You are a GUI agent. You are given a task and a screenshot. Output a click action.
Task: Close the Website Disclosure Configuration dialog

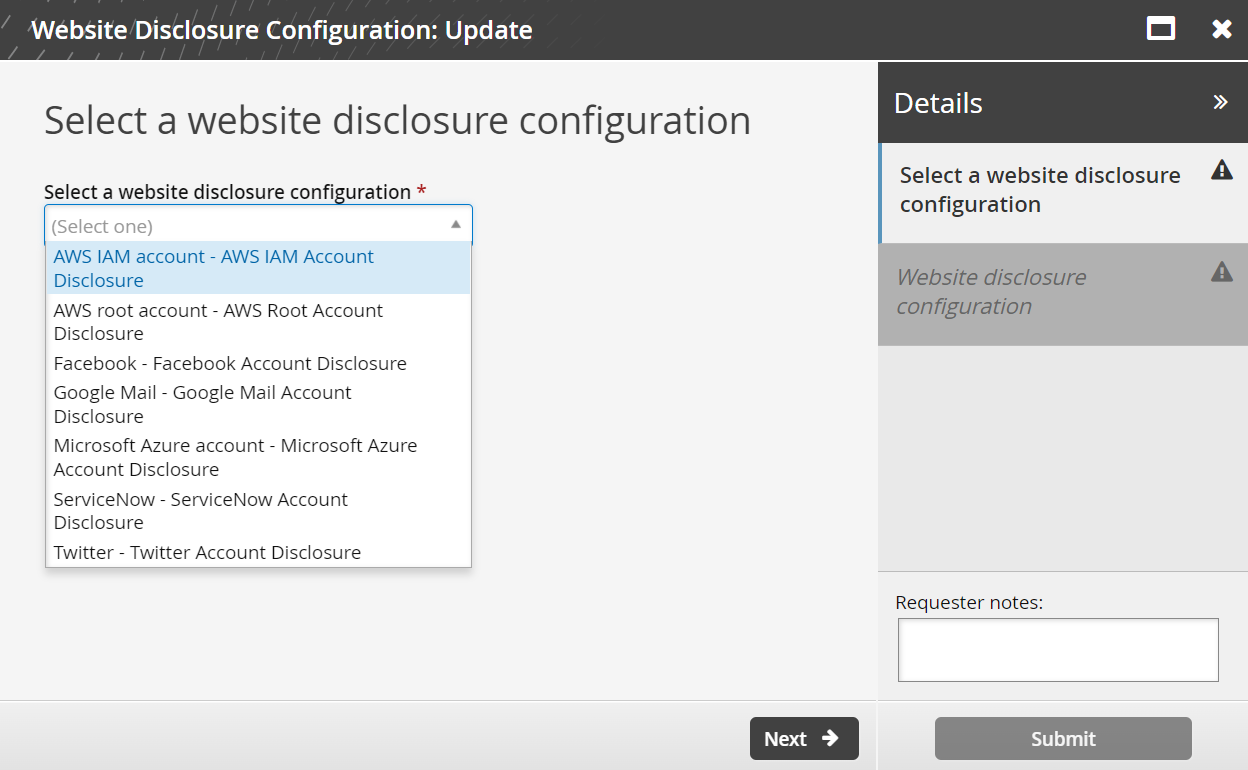click(x=1222, y=29)
